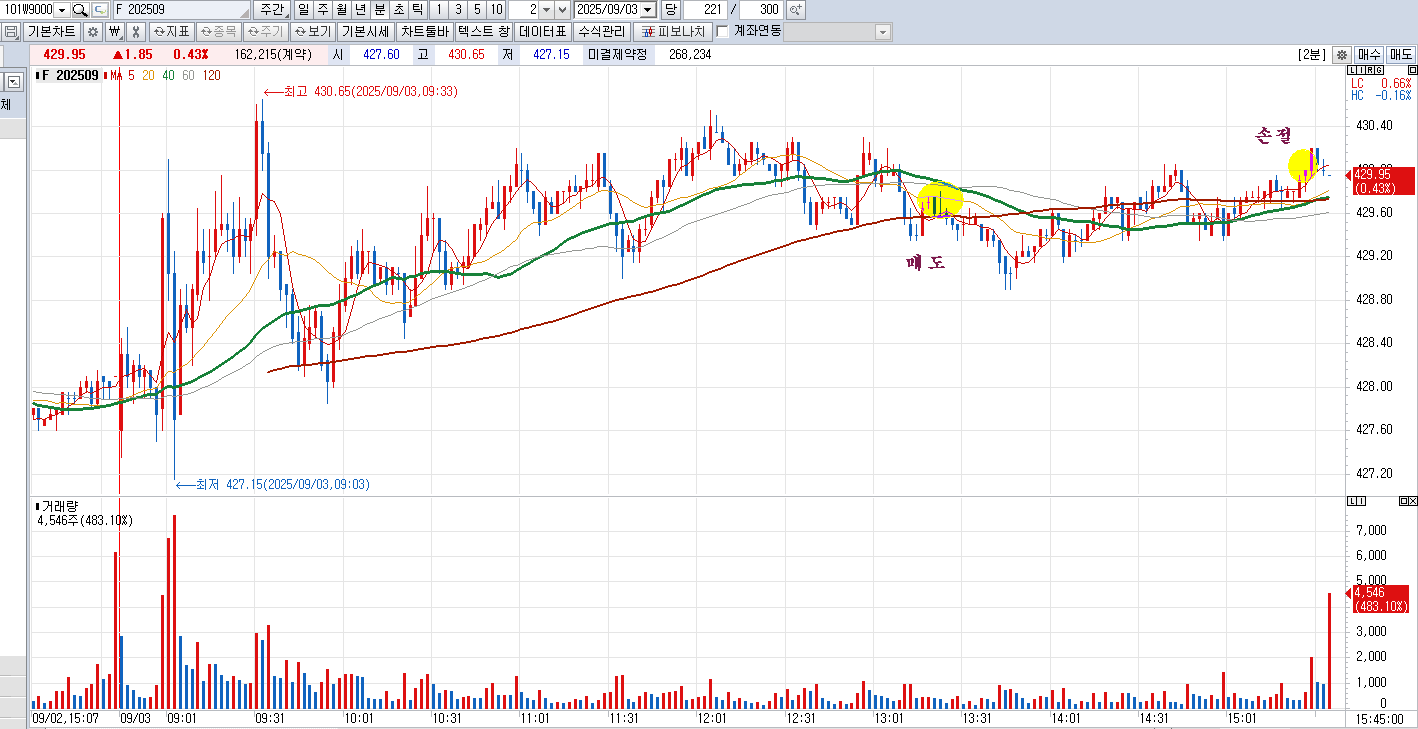Open the gear icon beside 매수 button
The height and width of the screenshot is (729, 1418).
[x=1341, y=55]
